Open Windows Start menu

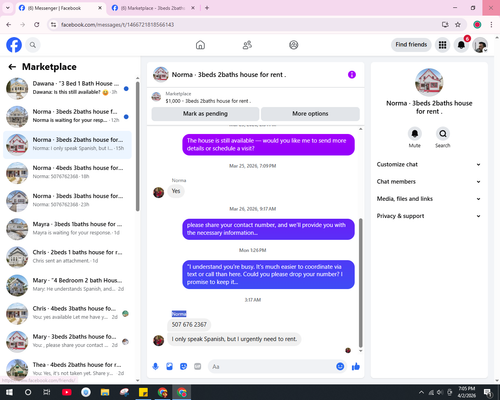(9, 392)
